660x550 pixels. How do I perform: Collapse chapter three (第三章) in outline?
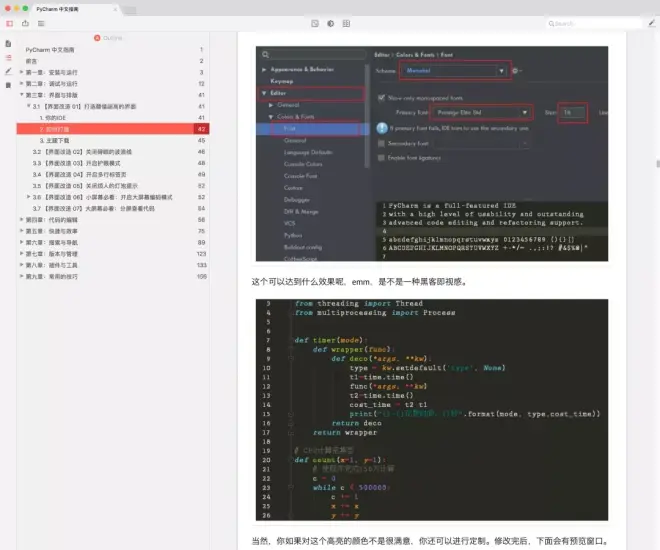tap(21, 95)
